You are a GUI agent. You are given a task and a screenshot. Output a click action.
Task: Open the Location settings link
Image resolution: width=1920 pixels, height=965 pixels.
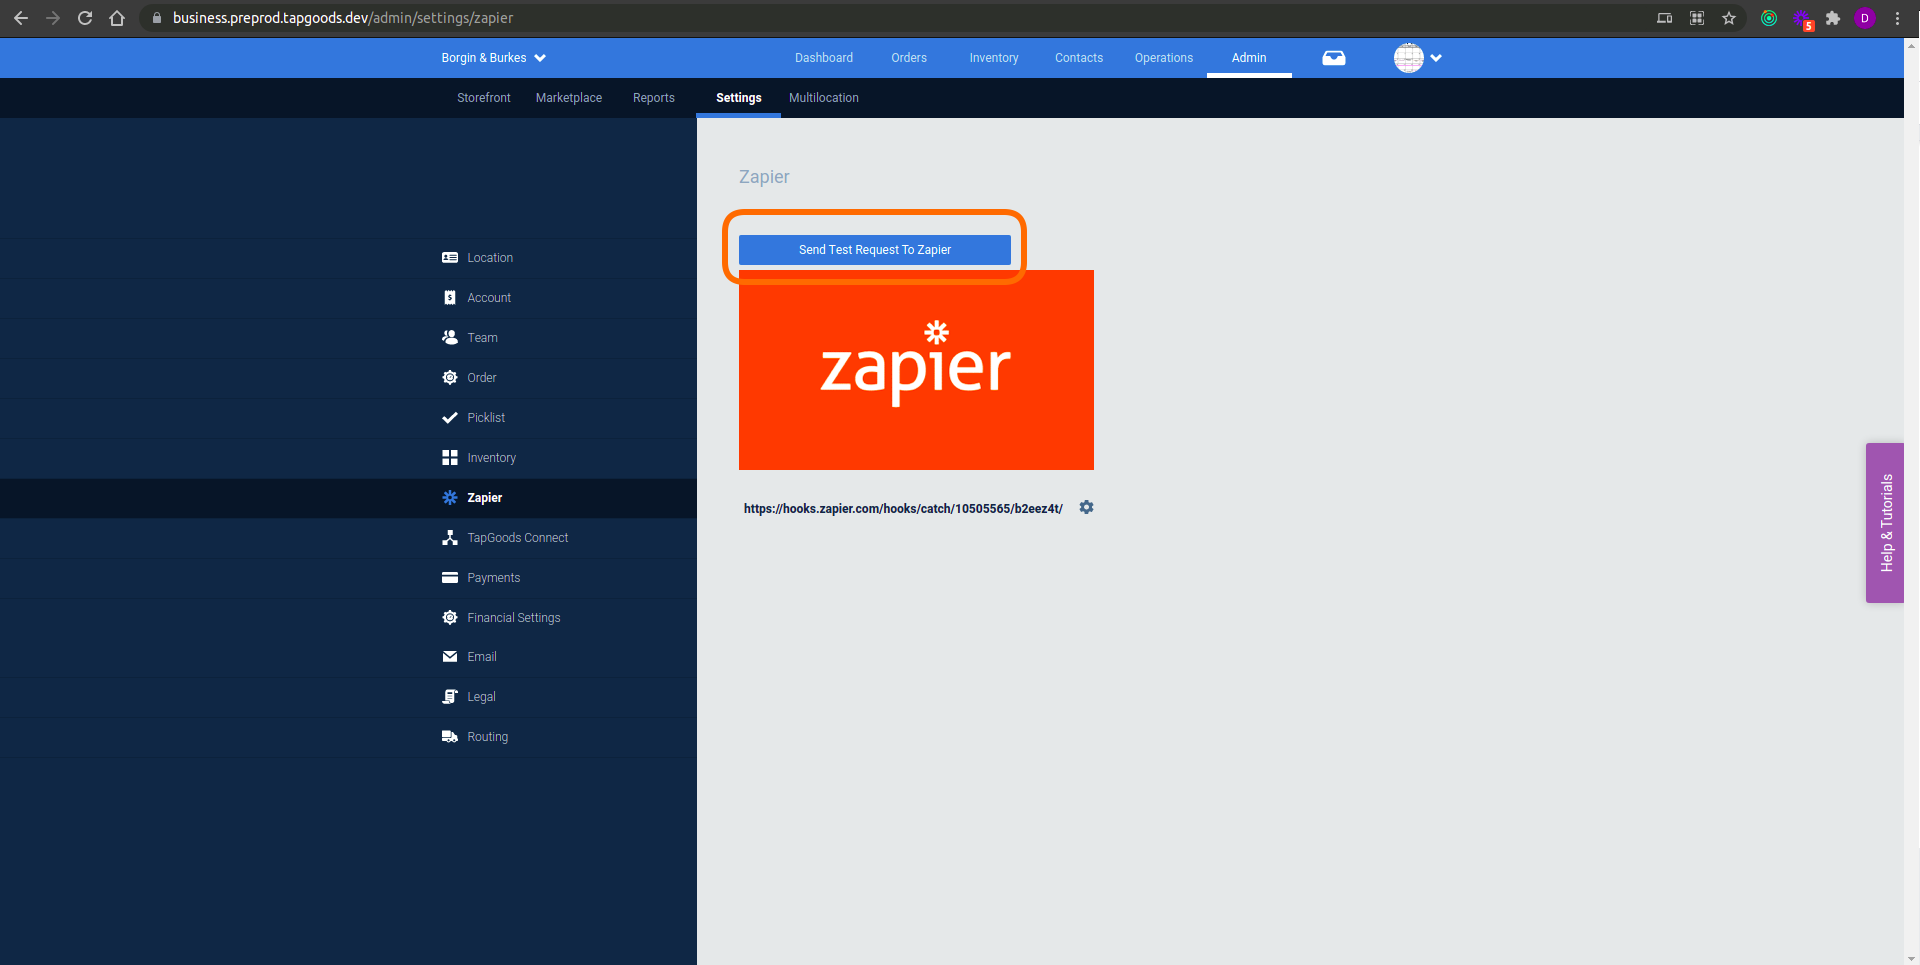click(490, 258)
